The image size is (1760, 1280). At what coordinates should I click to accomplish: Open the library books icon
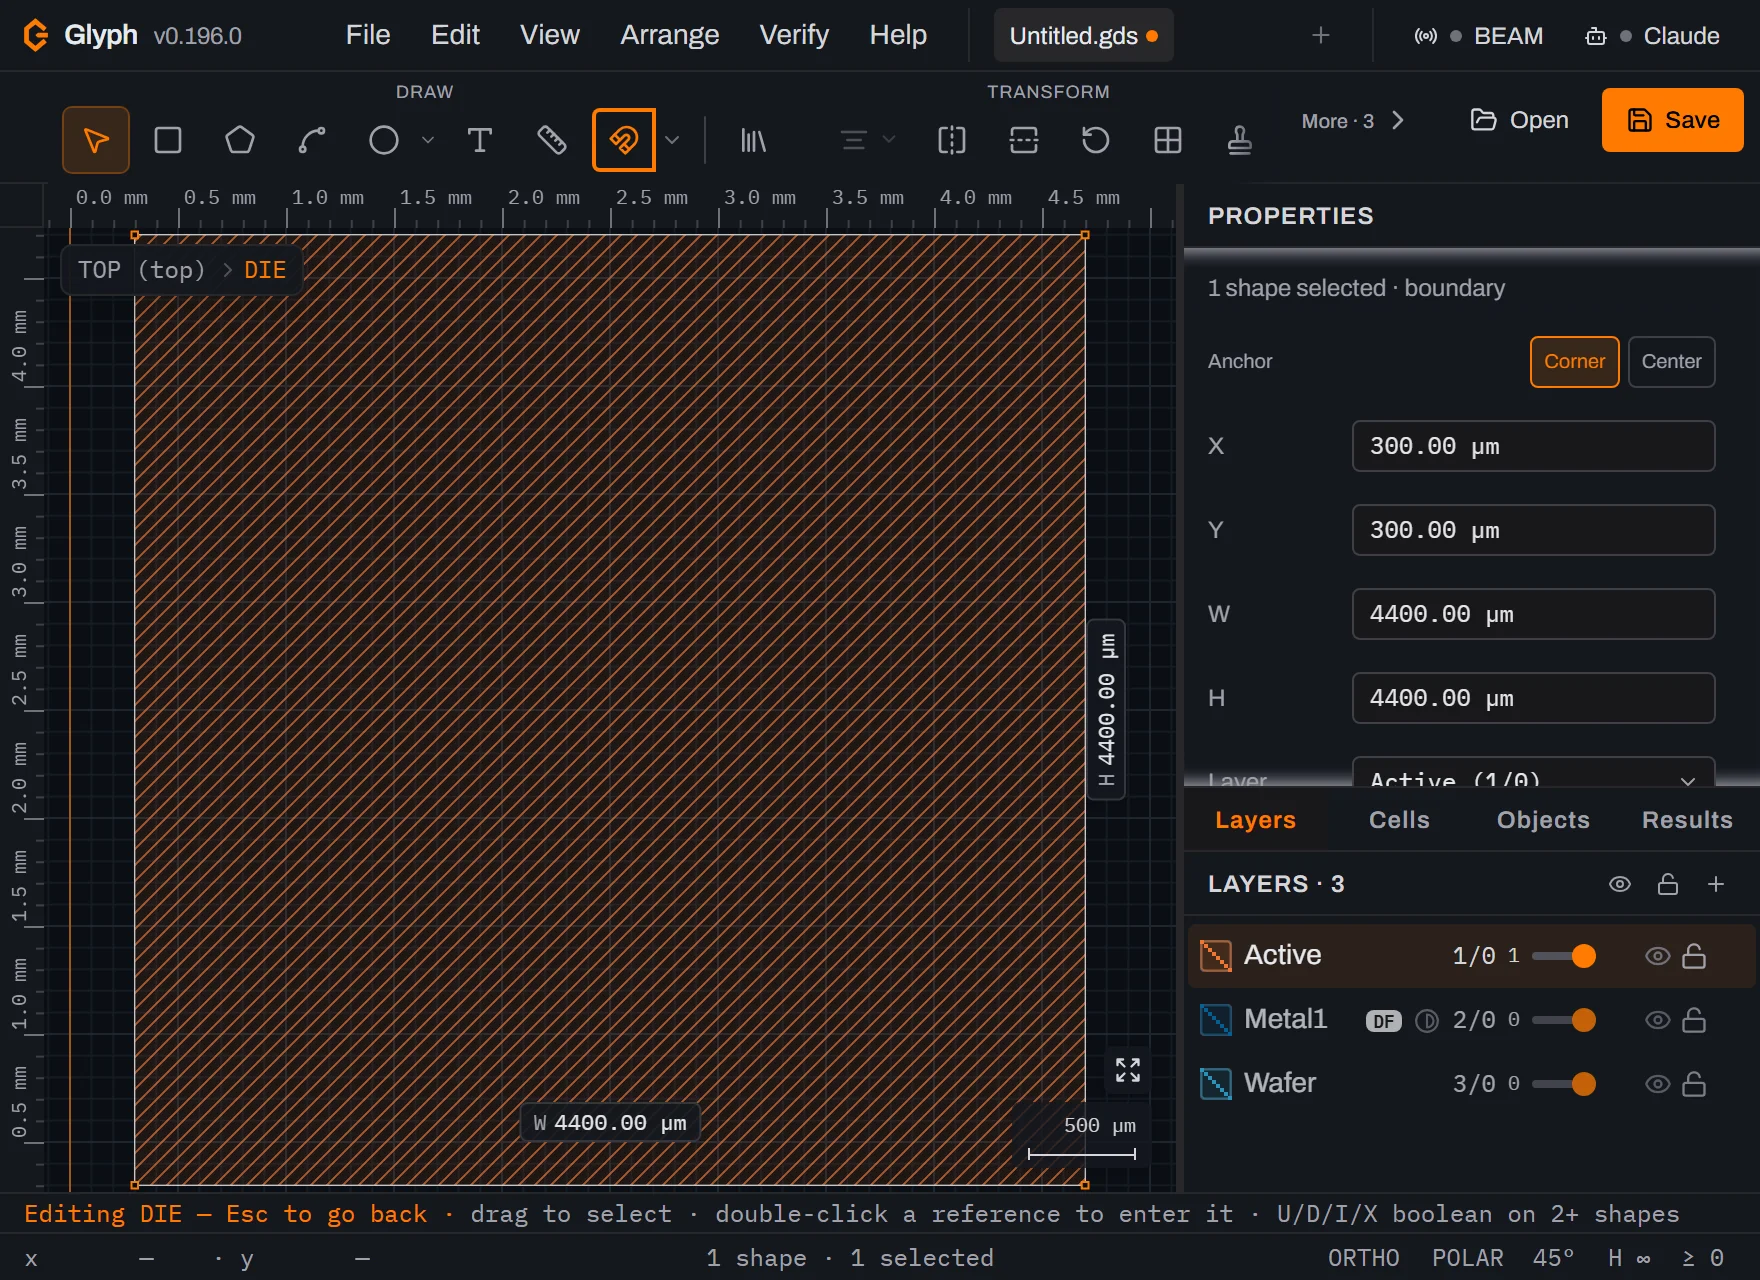pyautogui.click(x=753, y=140)
